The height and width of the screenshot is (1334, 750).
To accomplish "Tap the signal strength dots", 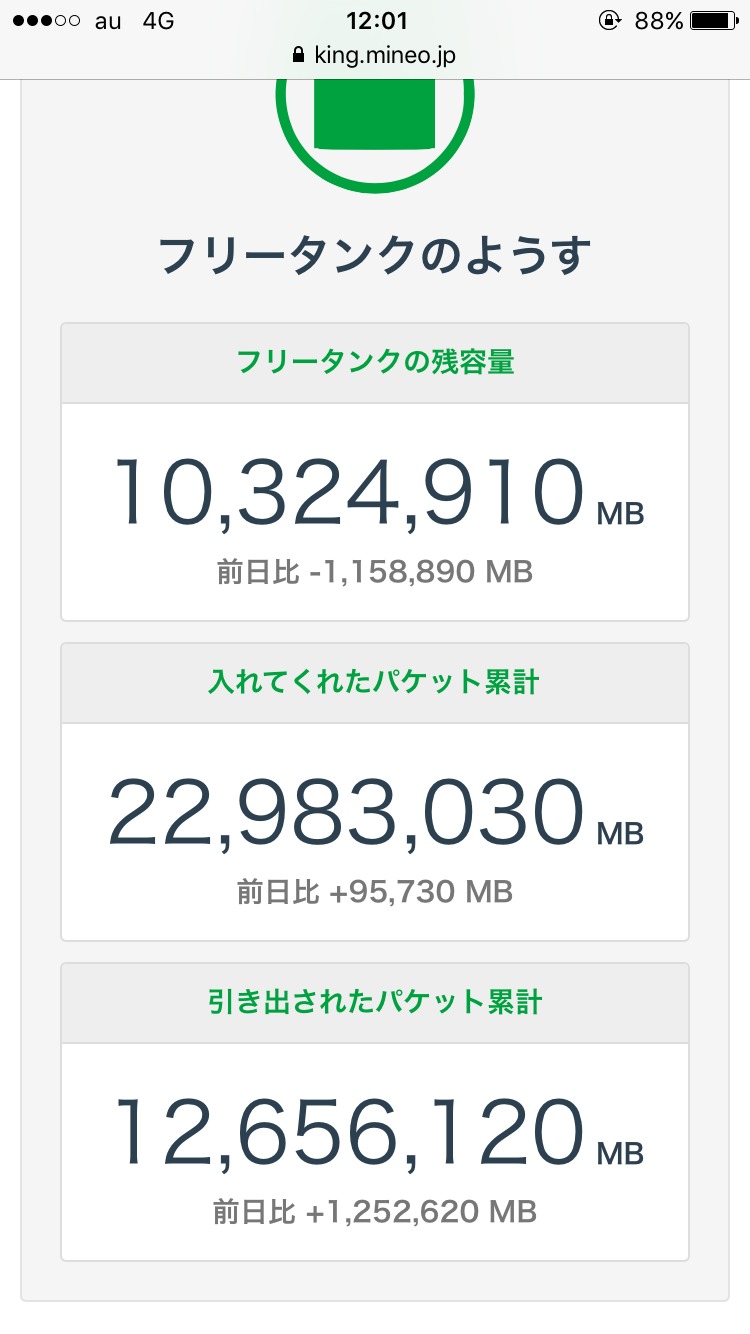I will (41, 21).
